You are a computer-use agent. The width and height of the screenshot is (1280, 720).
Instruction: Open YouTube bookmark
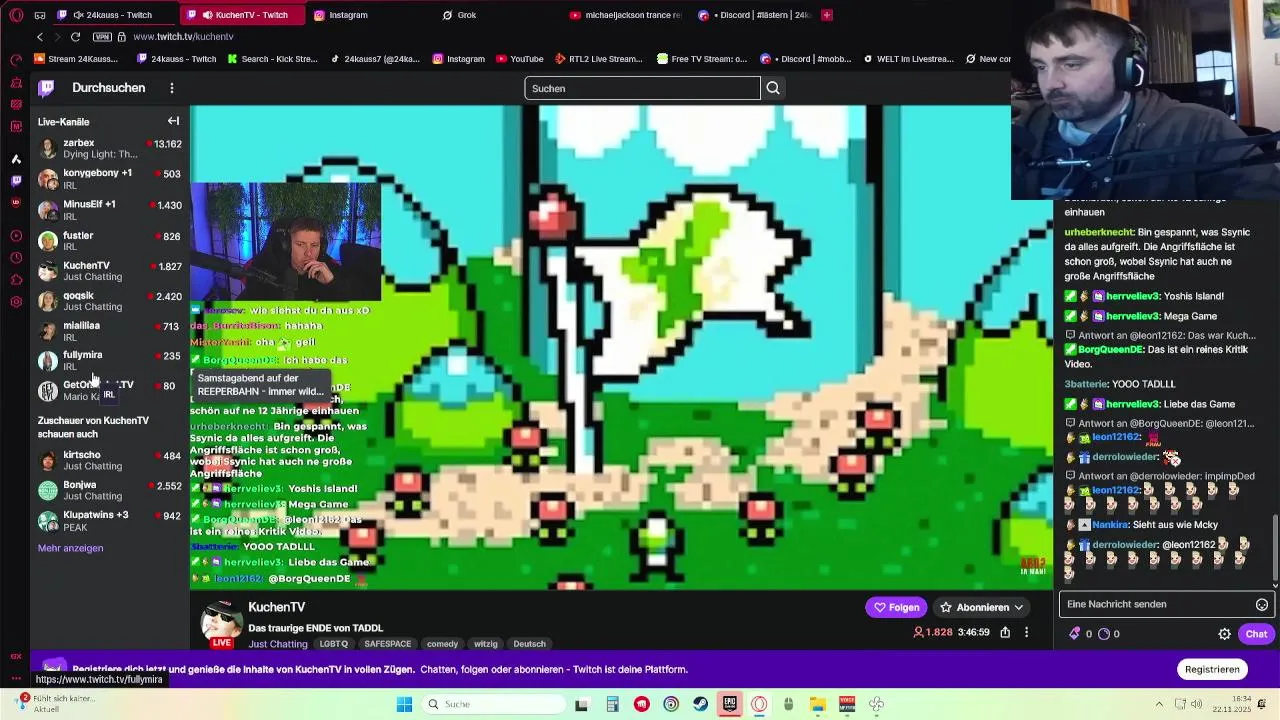click(x=518, y=59)
